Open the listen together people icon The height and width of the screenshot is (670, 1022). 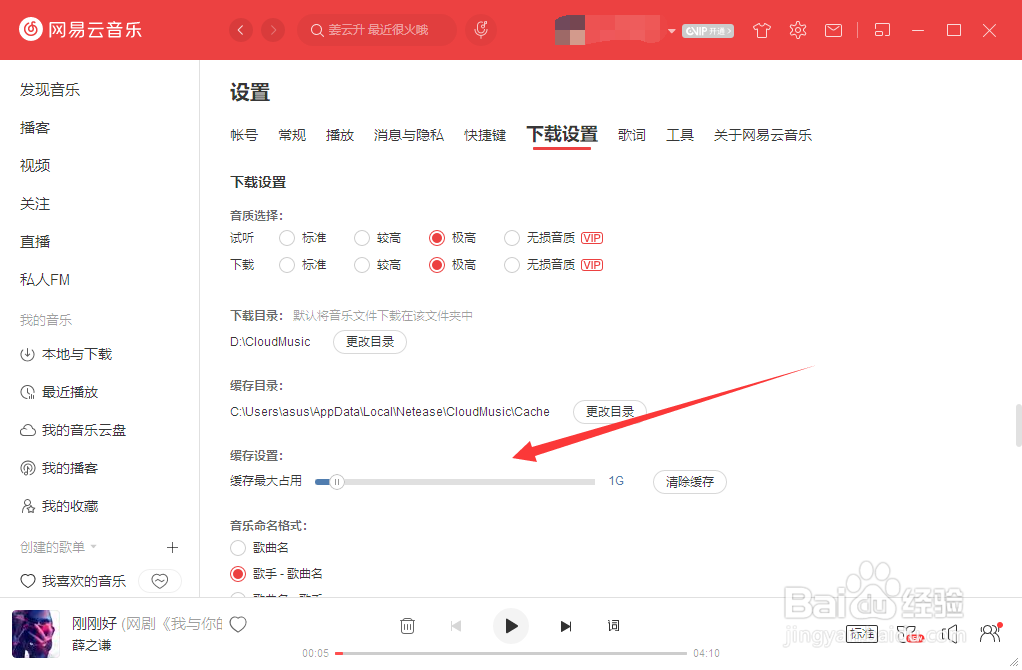pos(990,633)
